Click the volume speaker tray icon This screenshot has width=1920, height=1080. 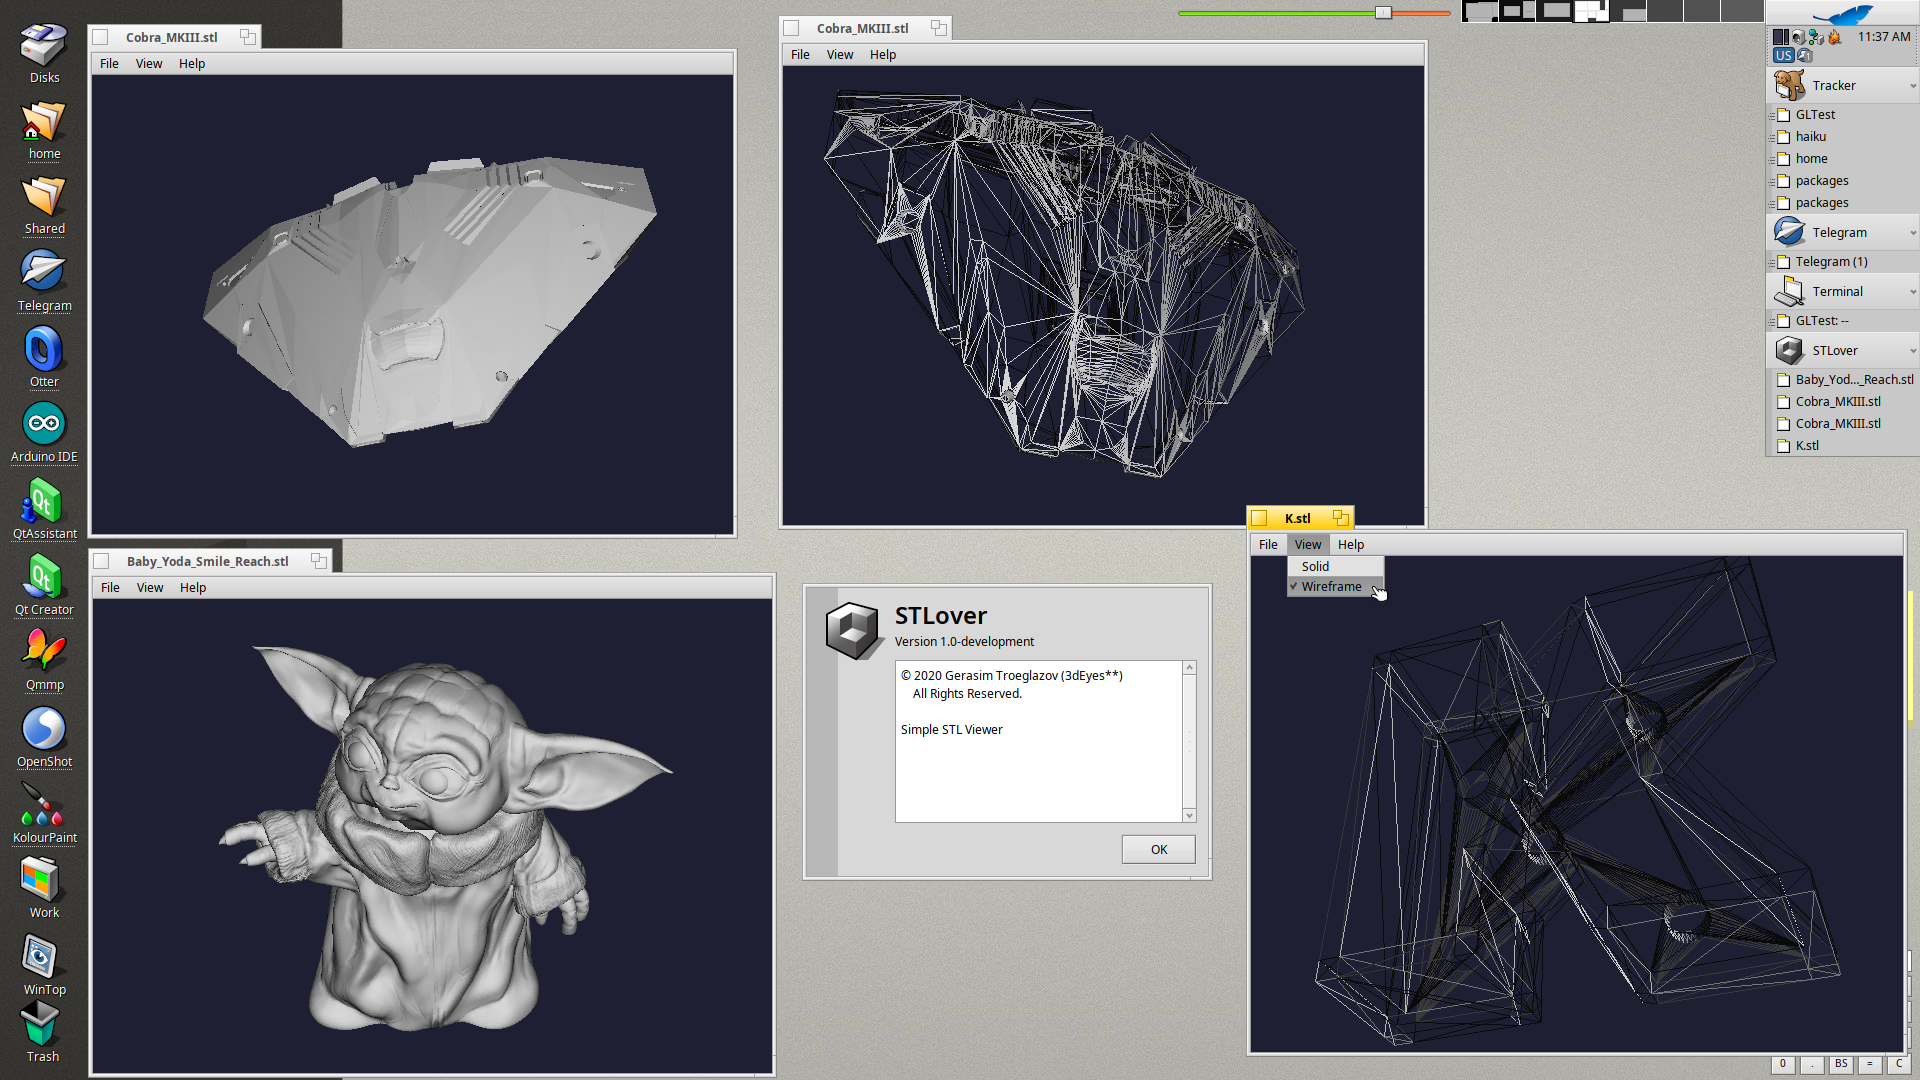[1798, 37]
